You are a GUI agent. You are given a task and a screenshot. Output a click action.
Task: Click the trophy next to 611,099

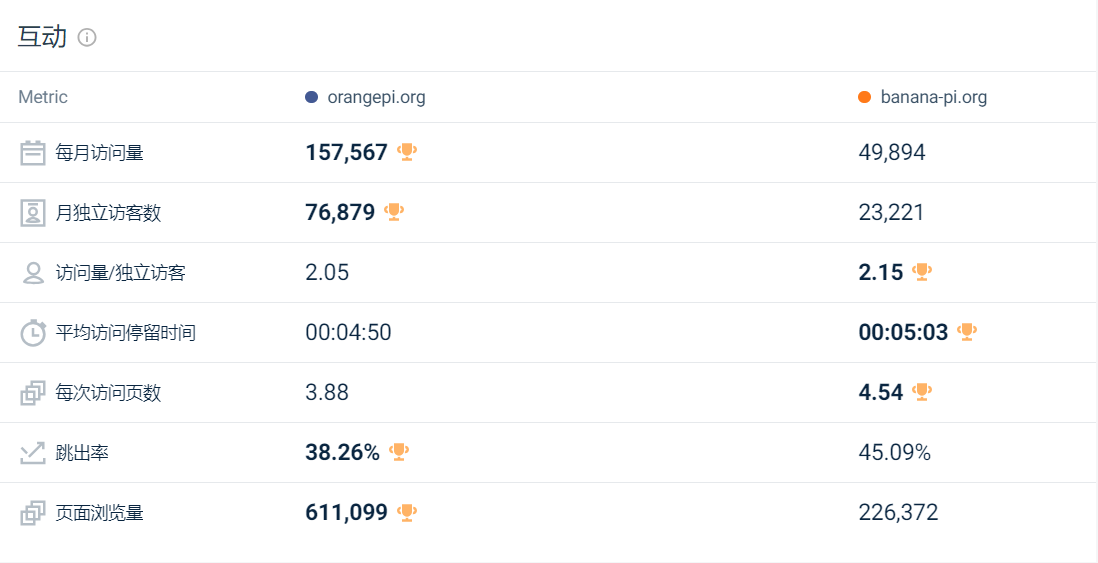406,512
